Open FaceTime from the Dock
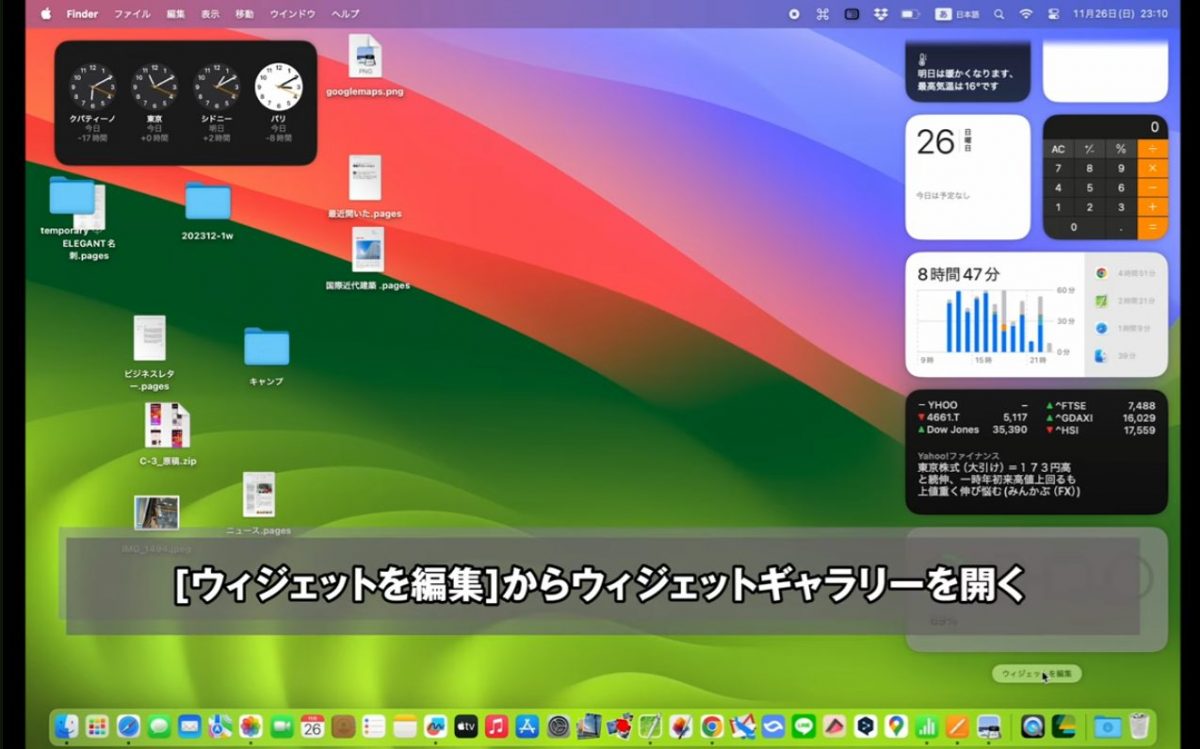The height and width of the screenshot is (749, 1200). 281,726
